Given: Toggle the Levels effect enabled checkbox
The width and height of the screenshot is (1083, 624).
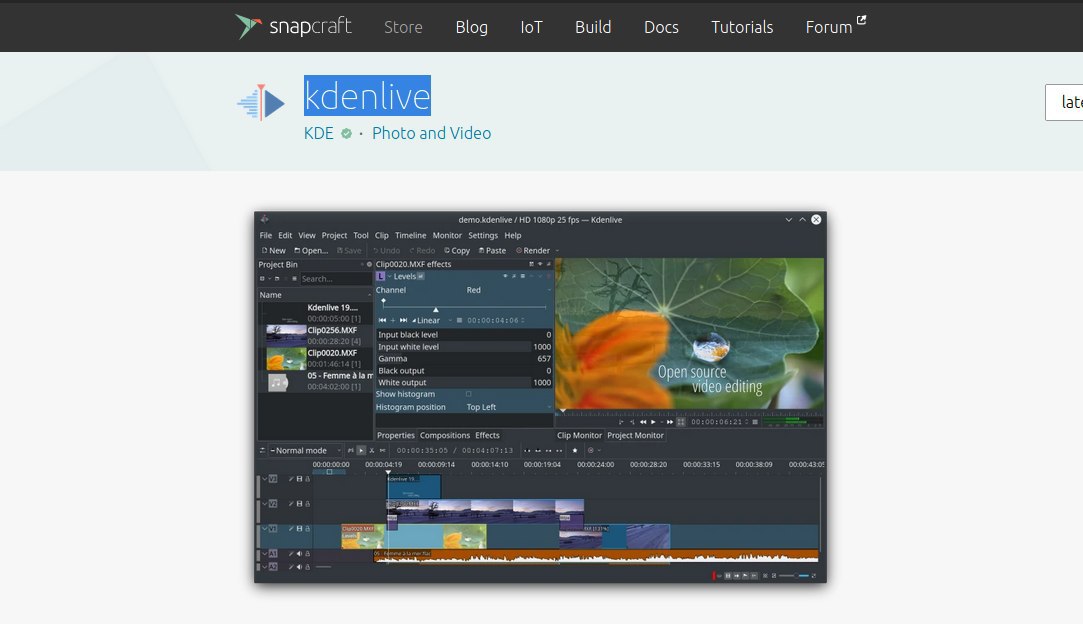Looking at the screenshot, I should [421, 276].
